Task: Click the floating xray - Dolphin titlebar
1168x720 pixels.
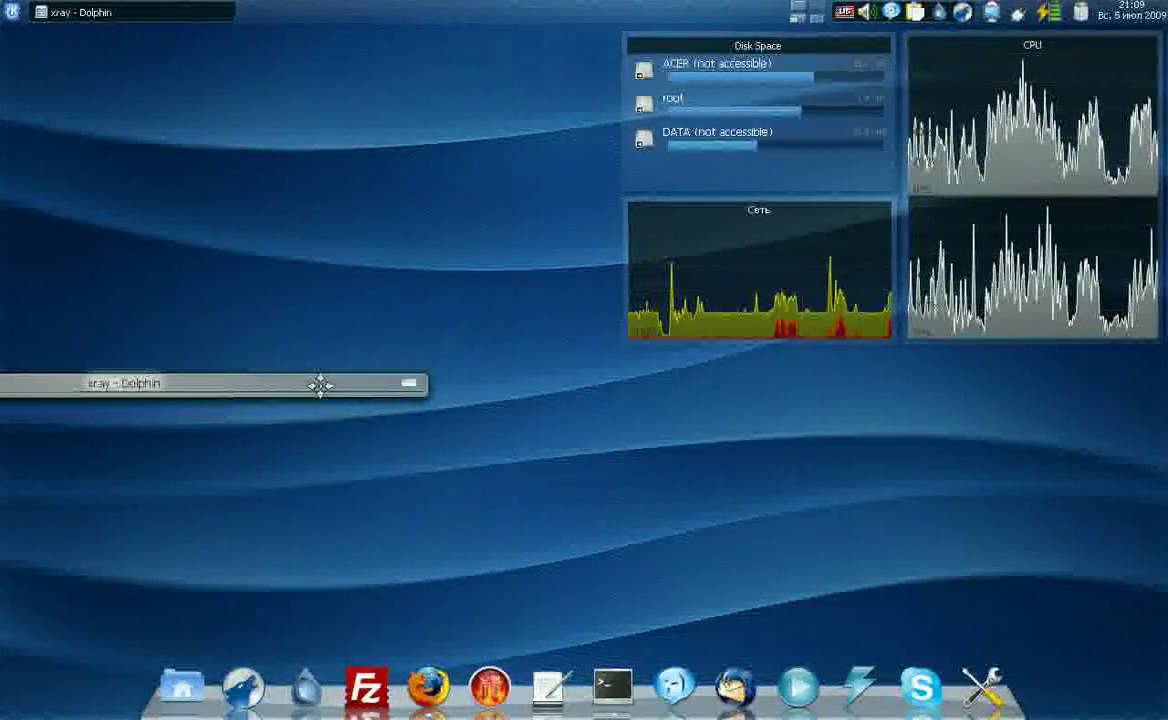Action: (x=214, y=384)
